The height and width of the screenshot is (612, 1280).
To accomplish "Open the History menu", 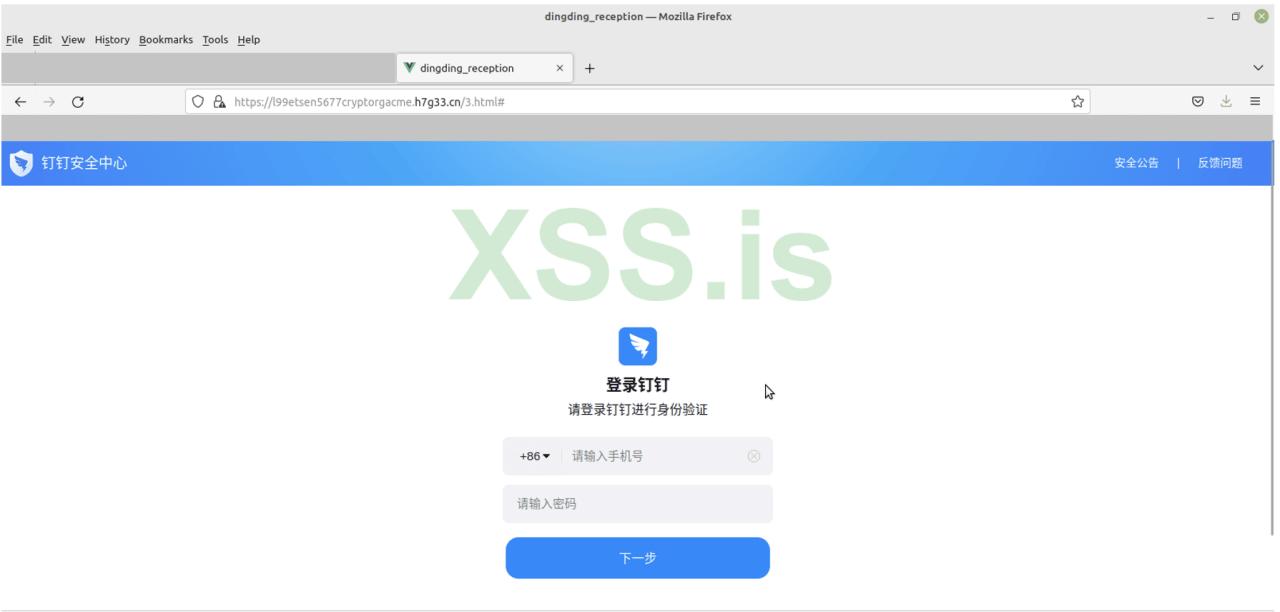I will pyautogui.click(x=112, y=40).
